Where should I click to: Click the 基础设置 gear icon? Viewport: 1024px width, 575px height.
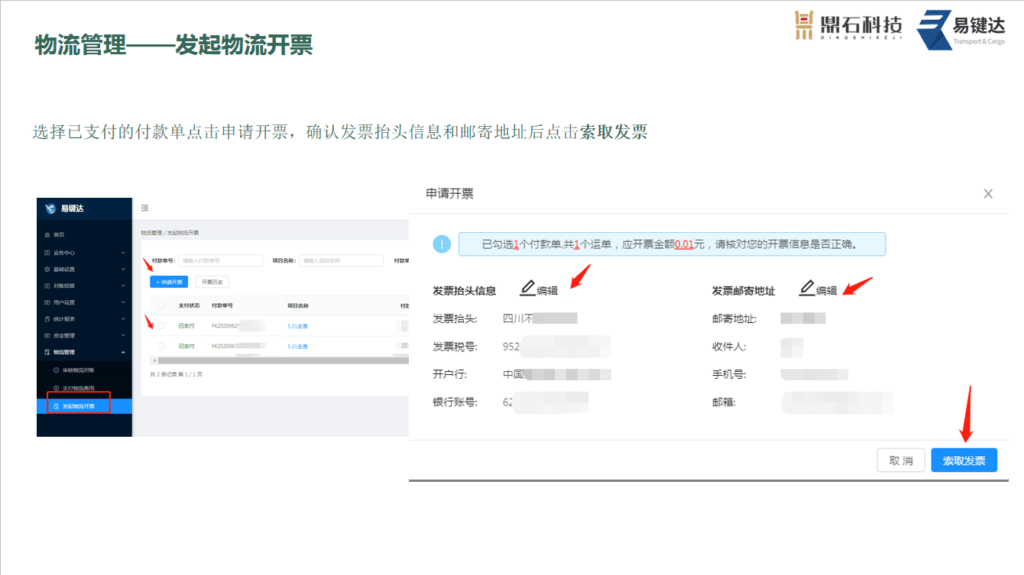[47, 269]
